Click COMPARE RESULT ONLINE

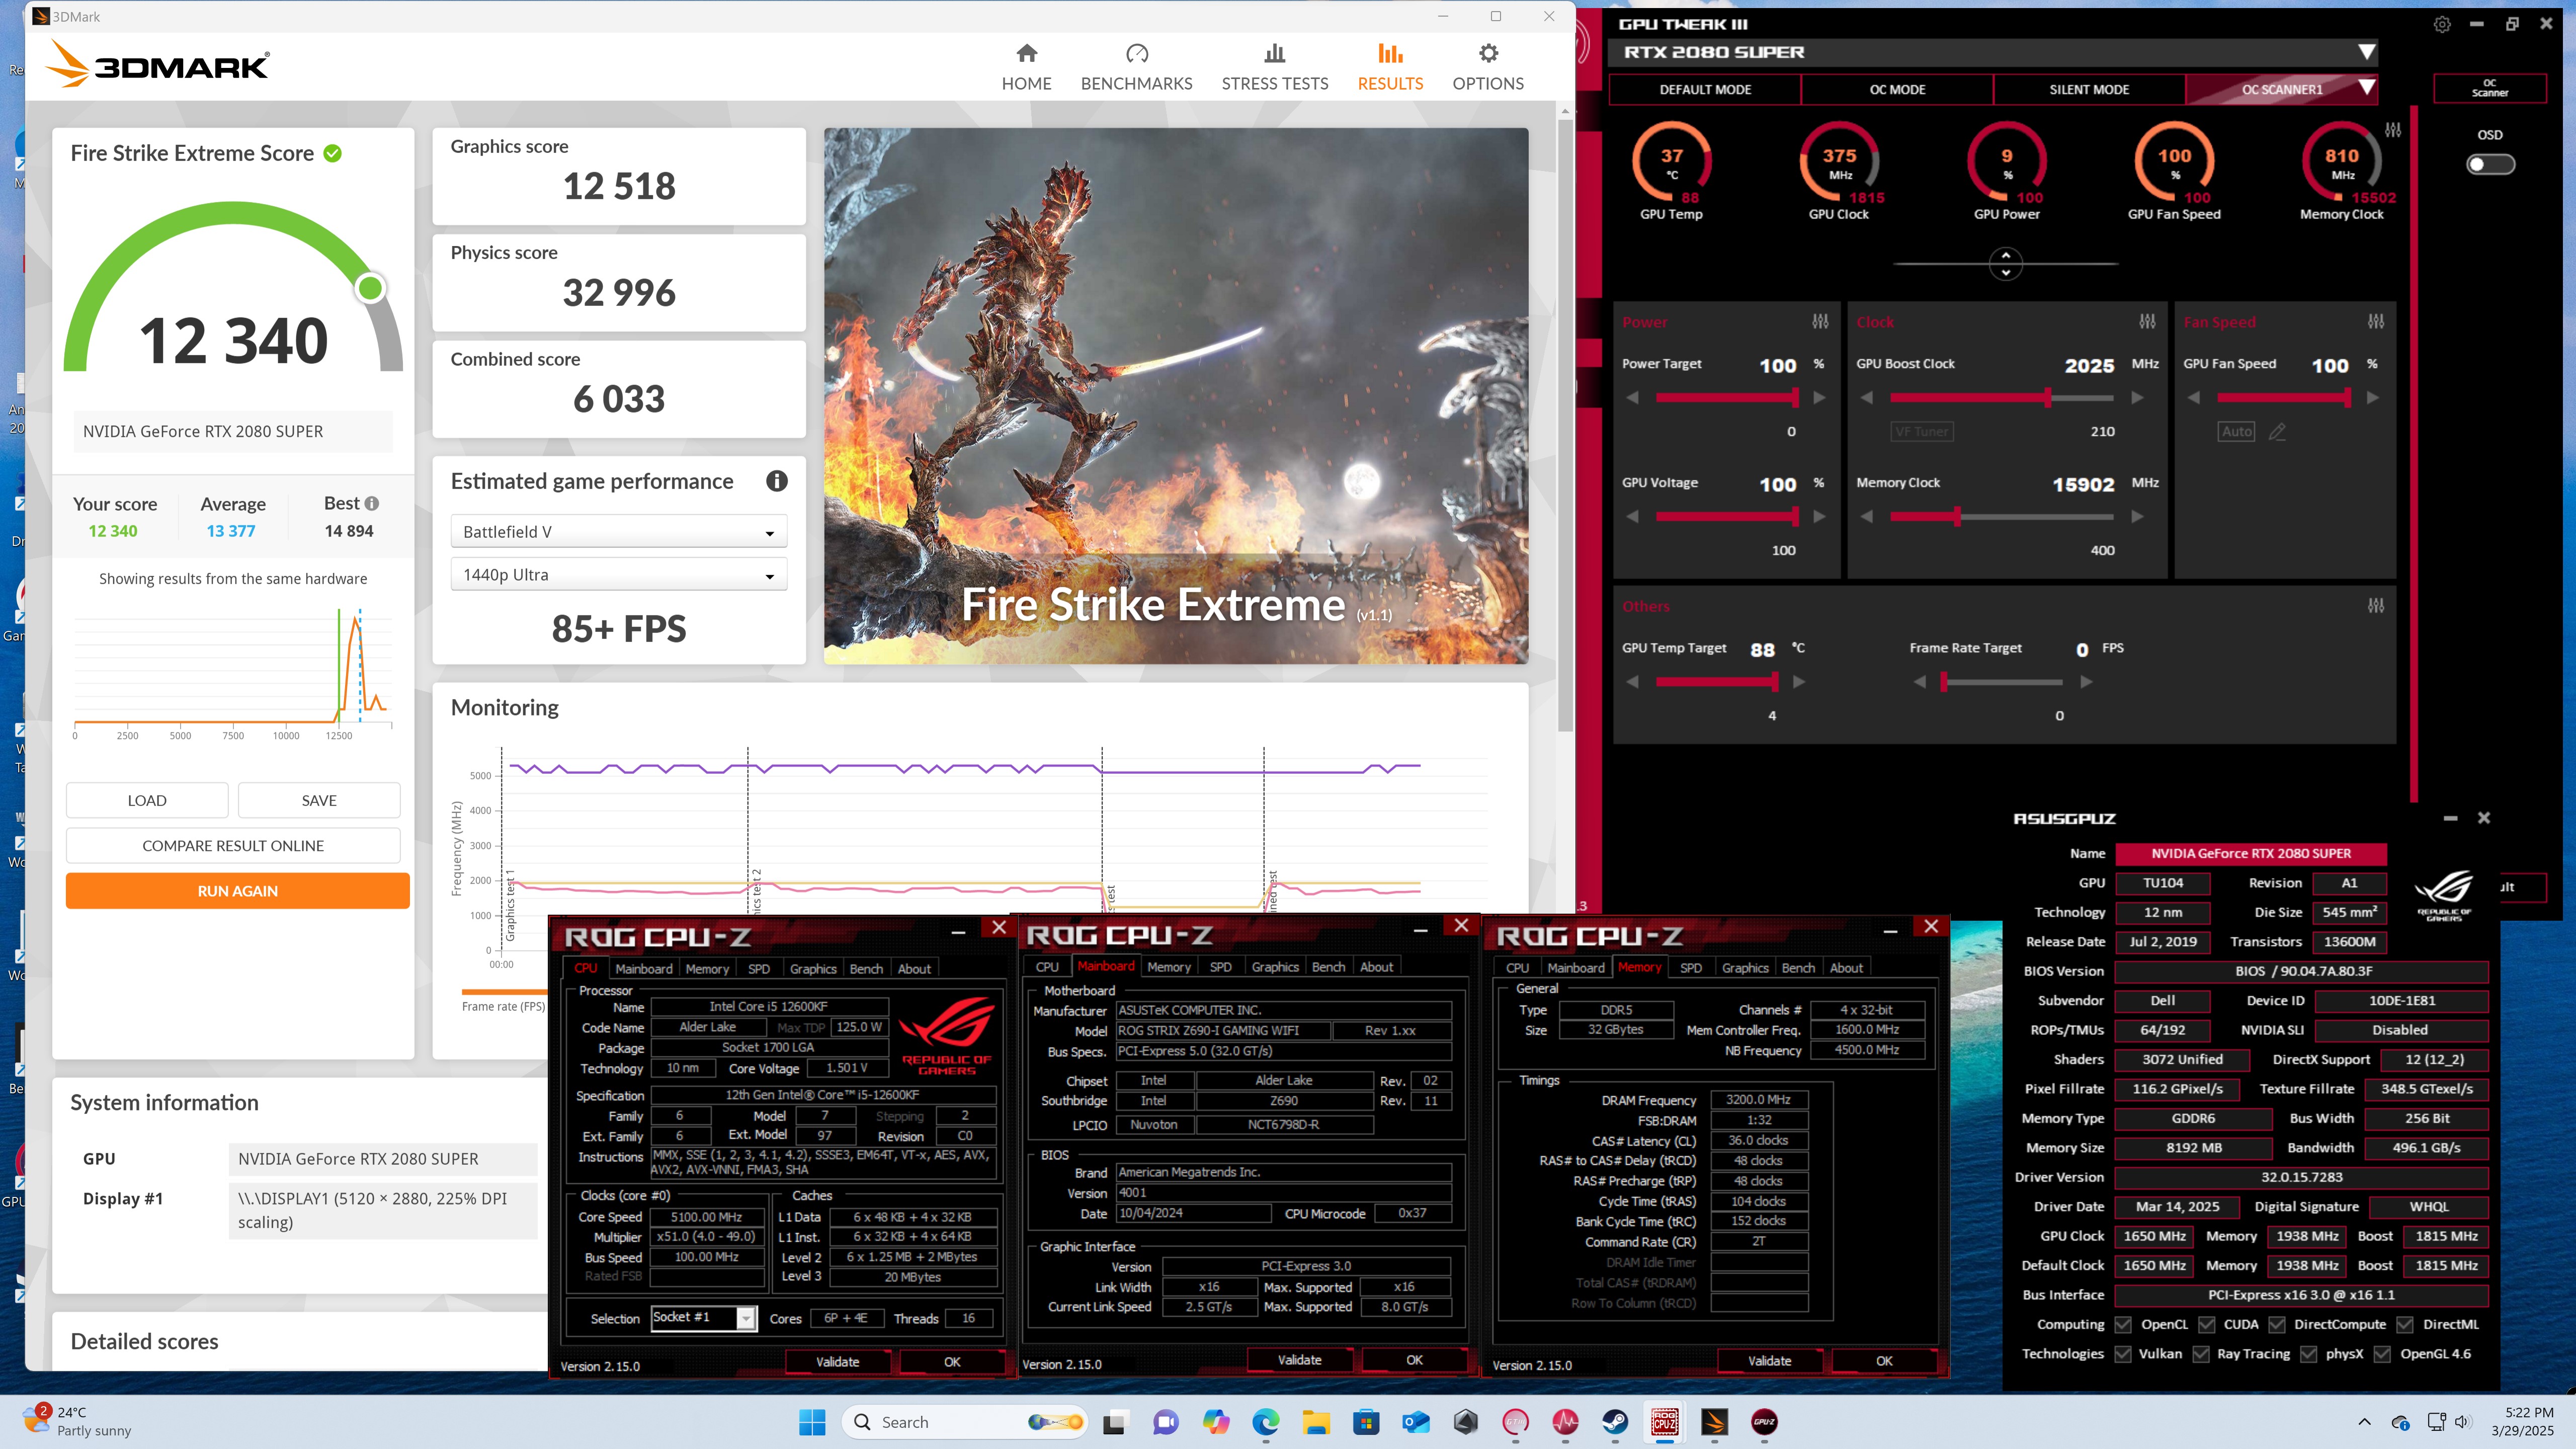point(233,846)
